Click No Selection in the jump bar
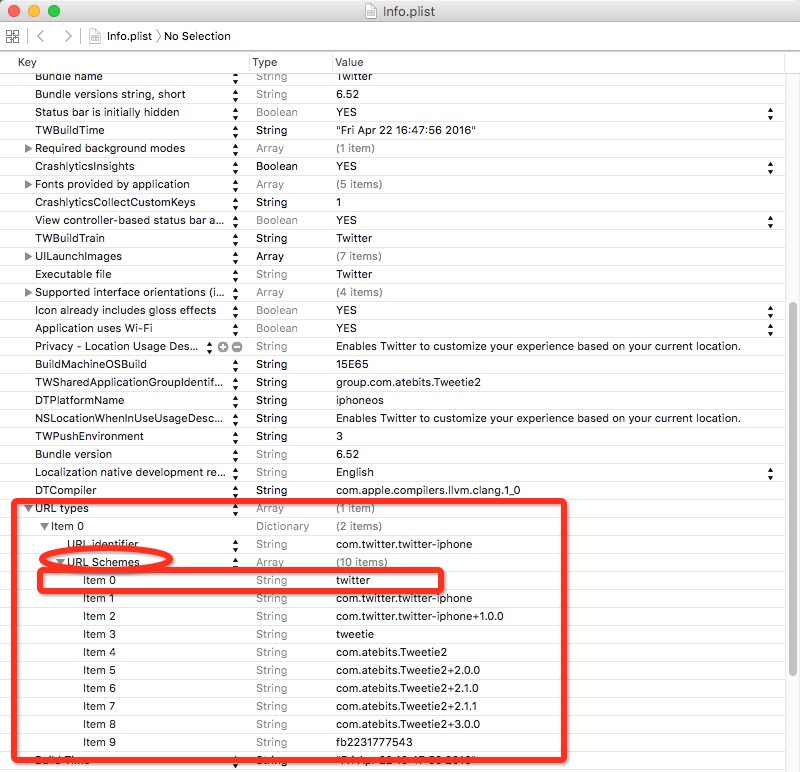This screenshot has width=800, height=772. point(197,36)
